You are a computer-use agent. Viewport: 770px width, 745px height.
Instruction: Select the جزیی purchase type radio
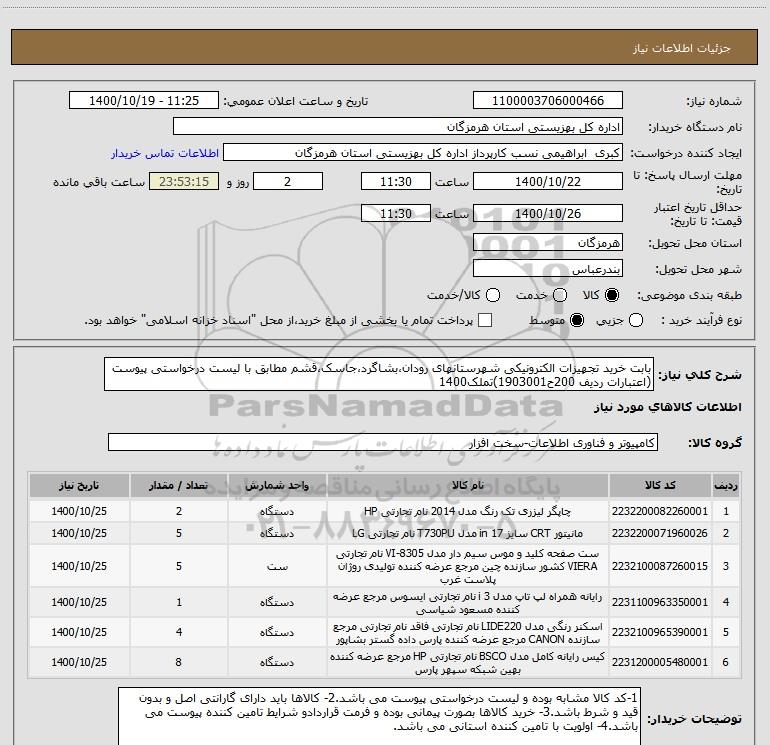pos(636,320)
